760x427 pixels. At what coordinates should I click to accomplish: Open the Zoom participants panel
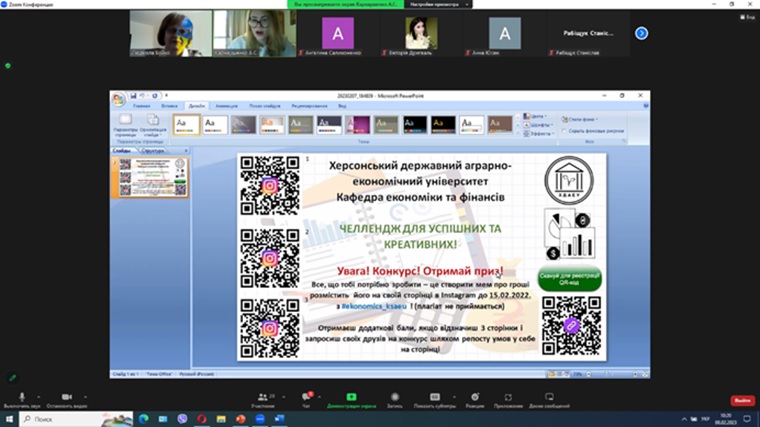263,400
